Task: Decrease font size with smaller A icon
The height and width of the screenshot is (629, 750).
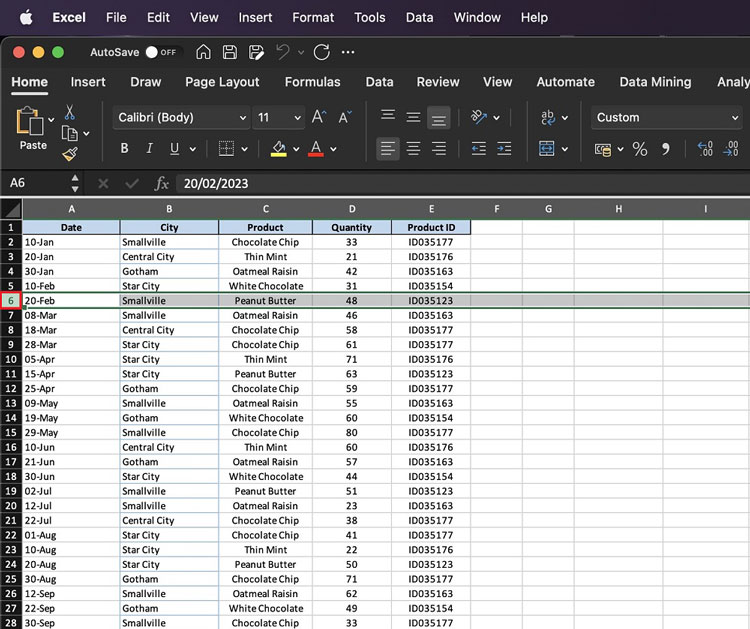Action: click(x=345, y=117)
